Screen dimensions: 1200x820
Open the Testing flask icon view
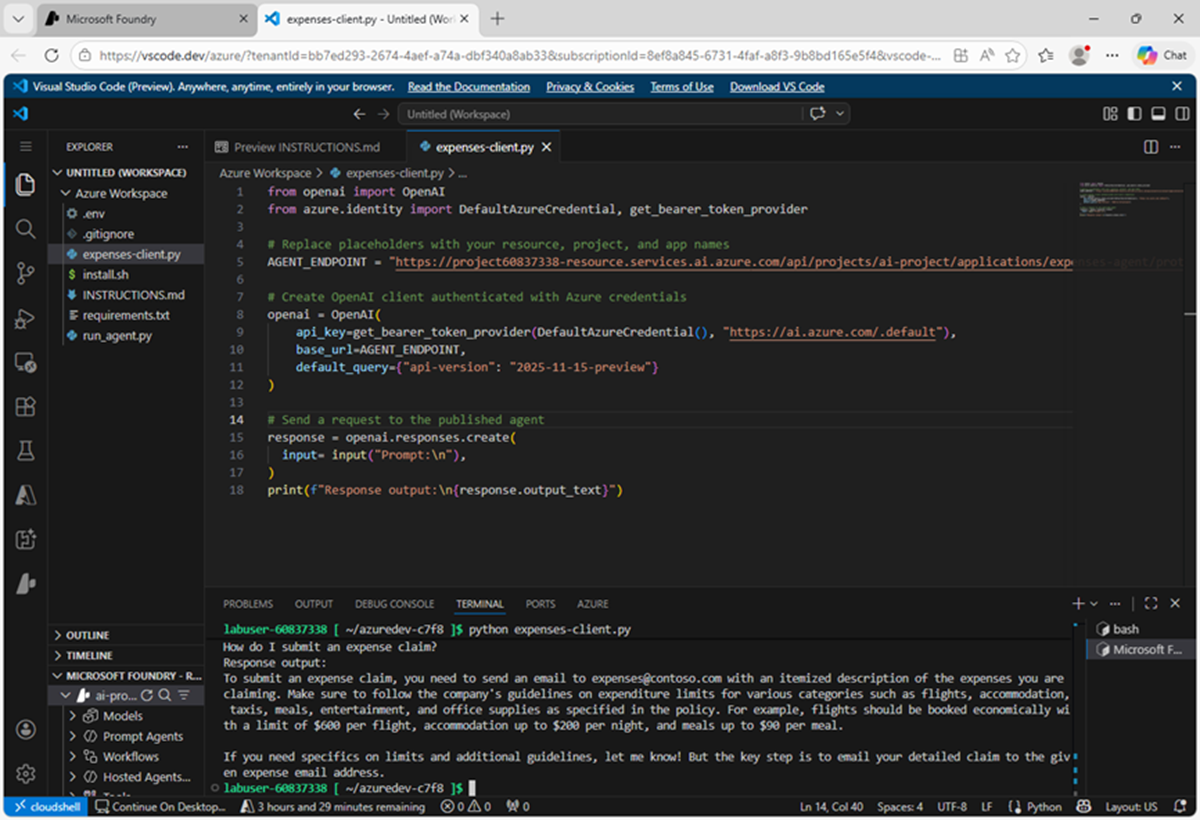26,451
